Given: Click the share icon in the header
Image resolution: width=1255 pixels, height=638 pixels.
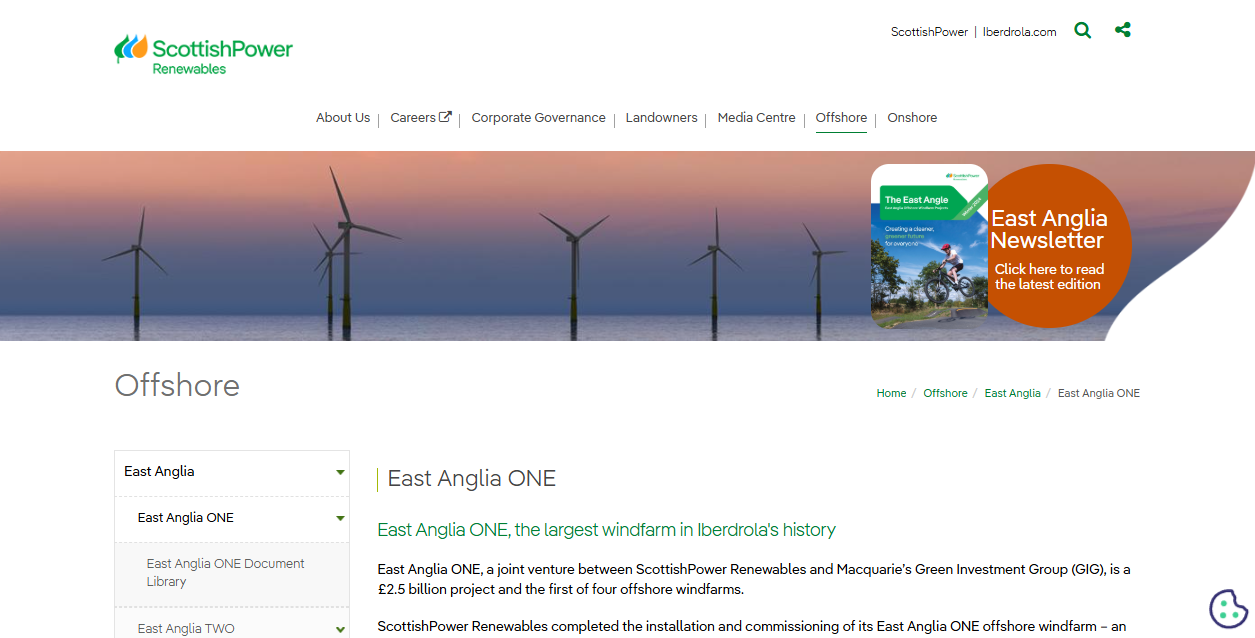Looking at the screenshot, I should click(x=1122, y=30).
